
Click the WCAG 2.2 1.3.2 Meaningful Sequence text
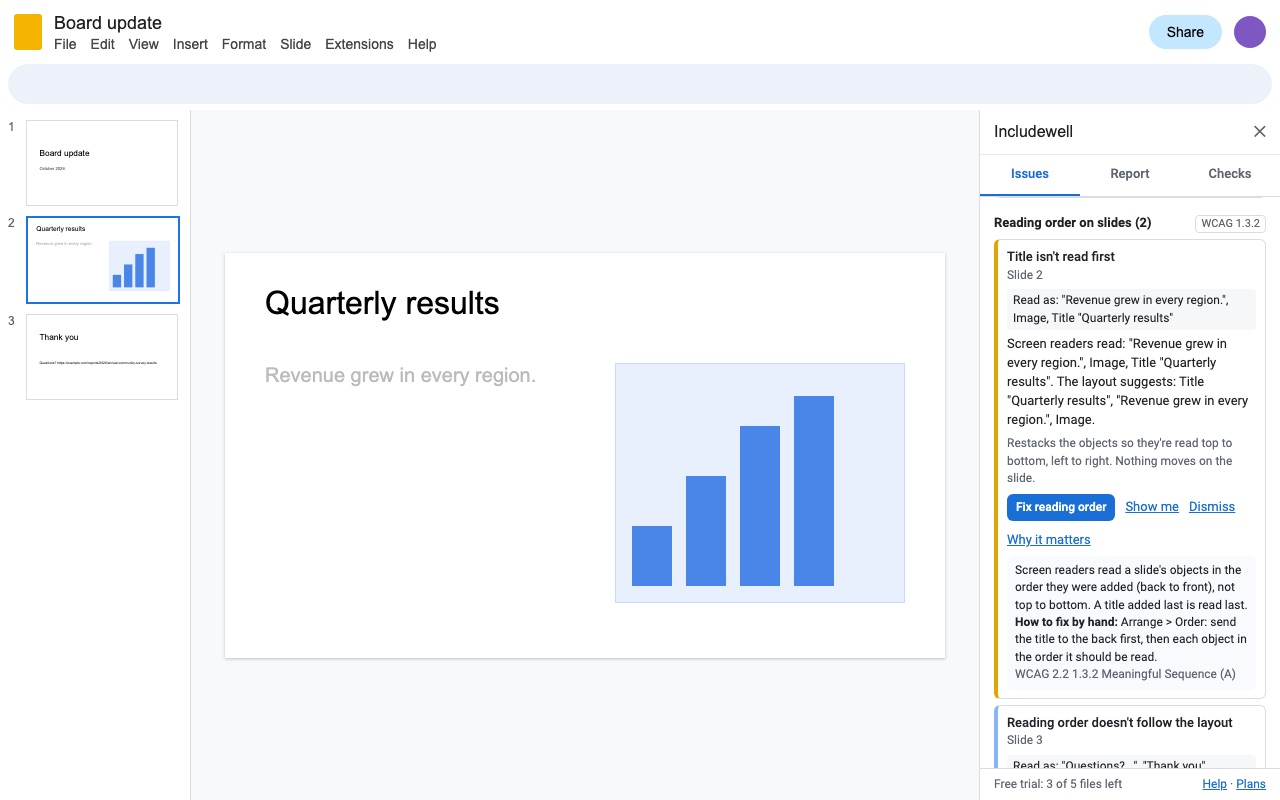pos(1125,674)
